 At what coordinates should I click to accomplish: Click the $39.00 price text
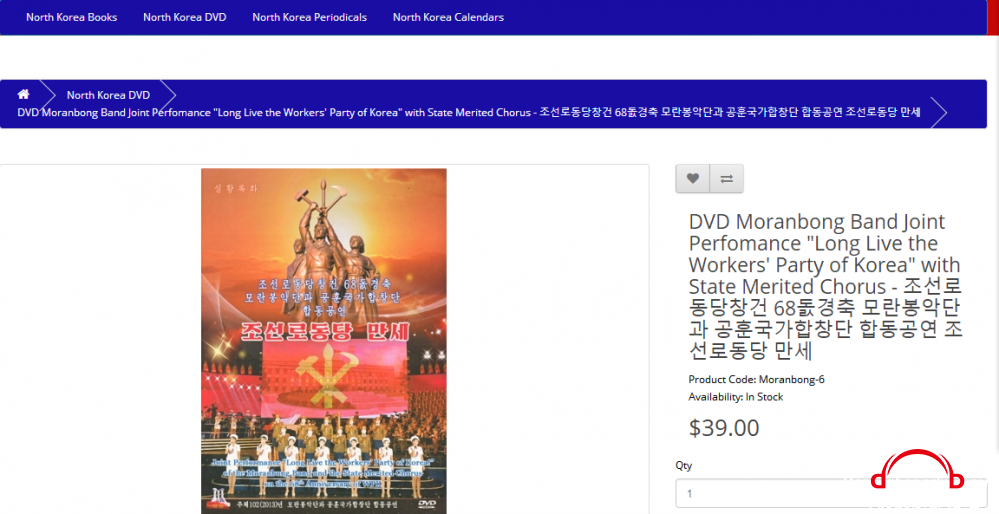tap(724, 428)
